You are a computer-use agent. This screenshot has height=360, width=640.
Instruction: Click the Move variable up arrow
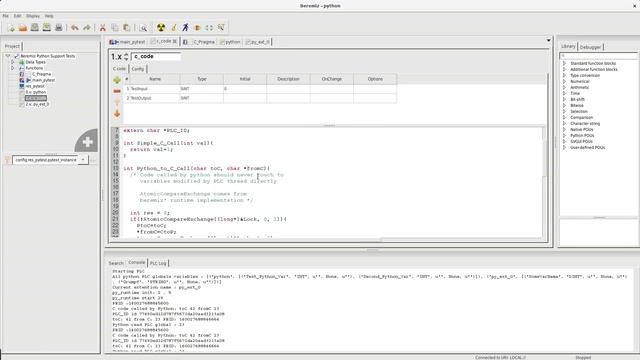coord(117,102)
